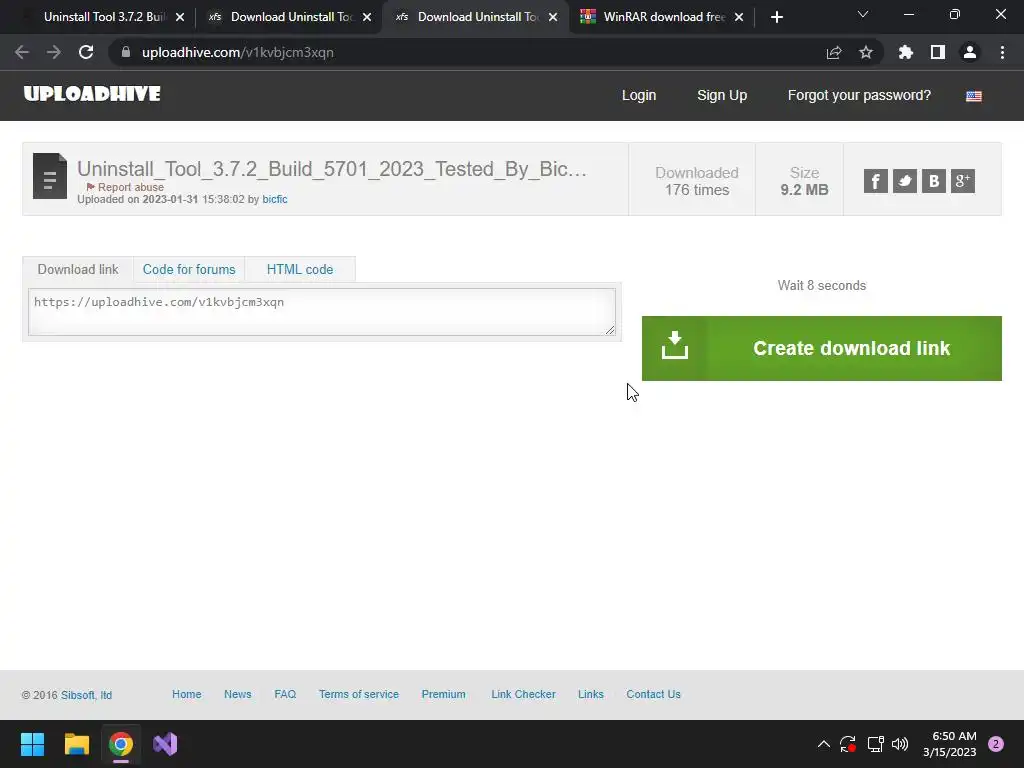Open the Chrome extensions puzzle icon
1024x768 pixels.
click(x=906, y=52)
